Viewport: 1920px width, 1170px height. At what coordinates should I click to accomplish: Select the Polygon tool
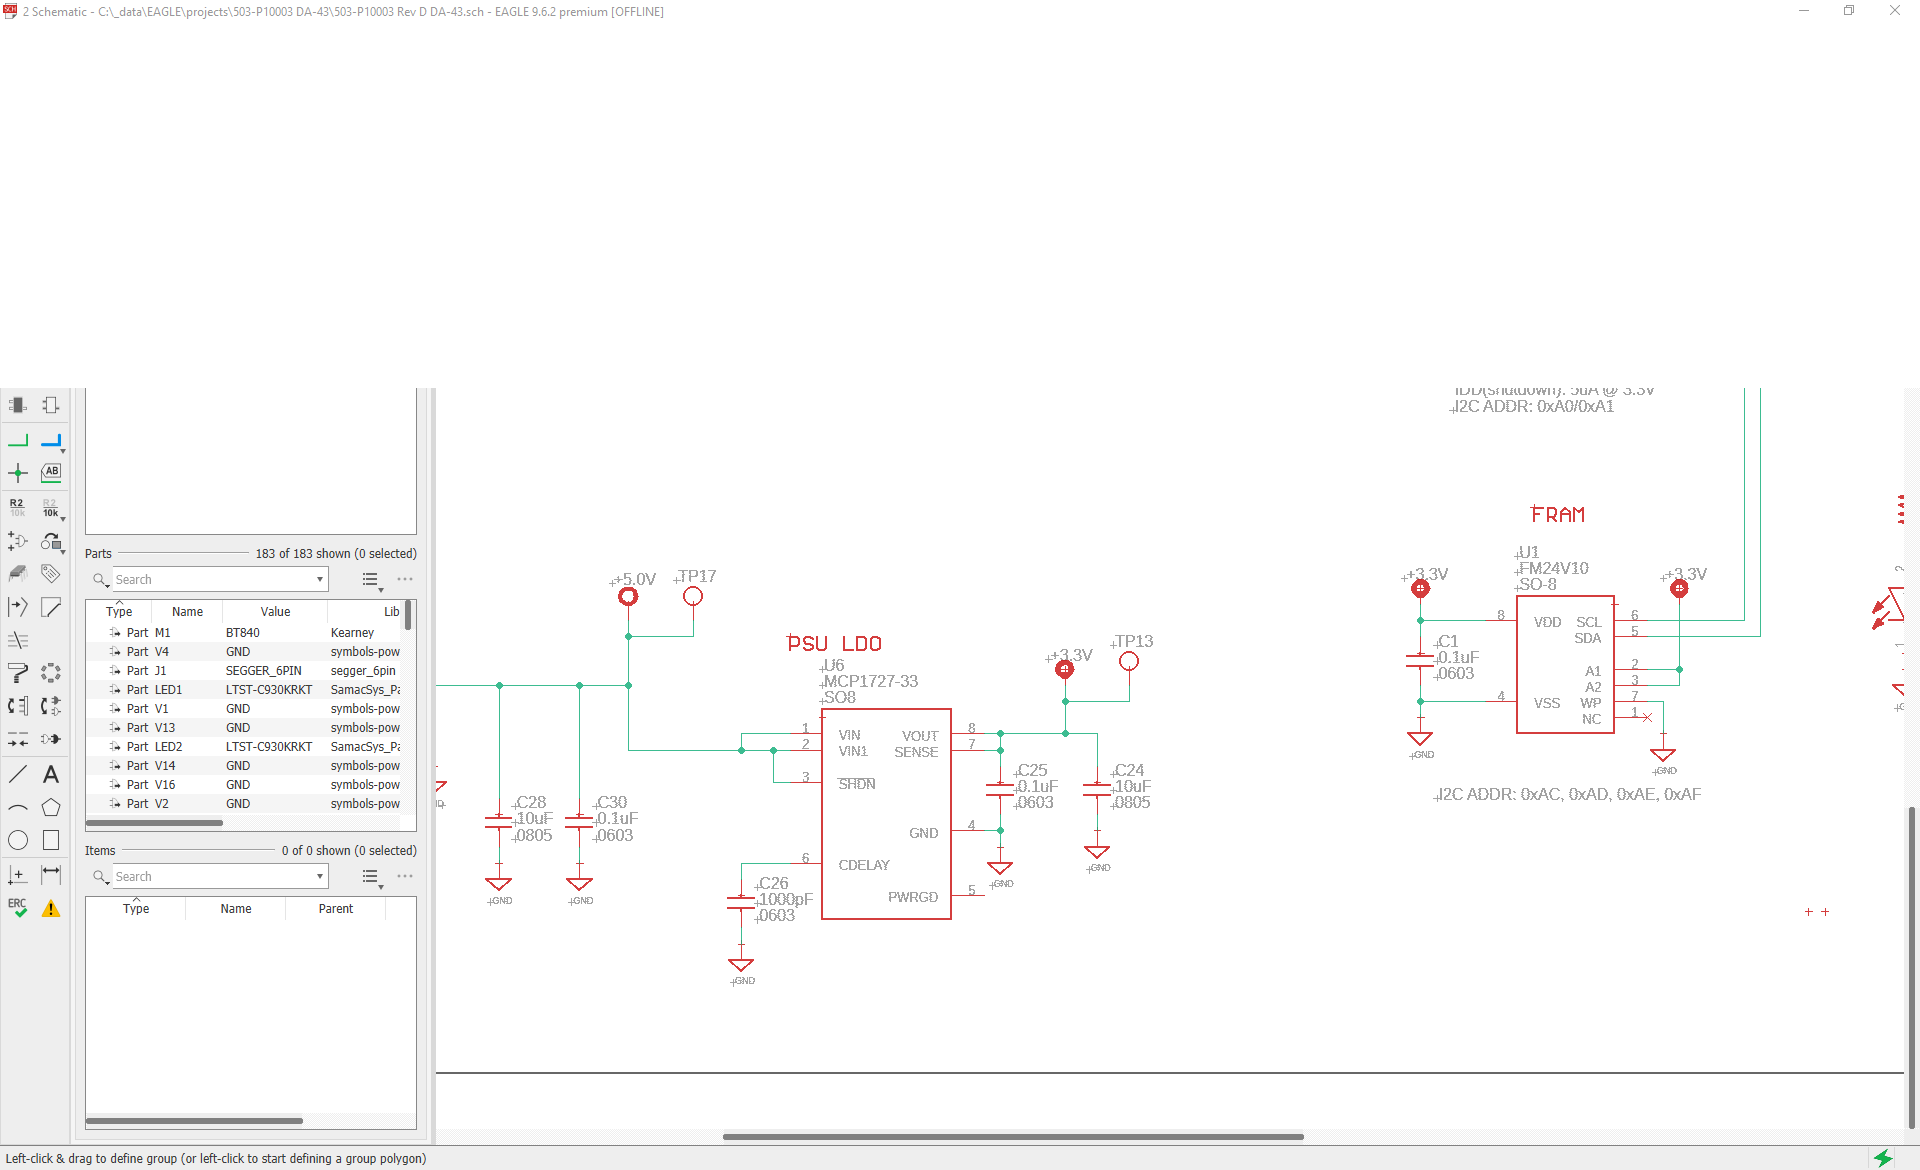pyautogui.click(x=51, y=807)
